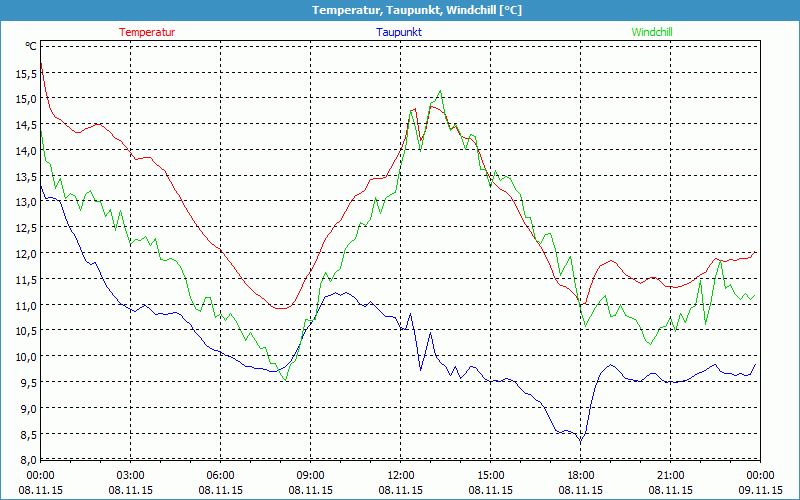Image resolution: width=800 pixels, height=500 pixels.
Task: Click the °C unit label on y-axis
Action: (x=30, y=46)
